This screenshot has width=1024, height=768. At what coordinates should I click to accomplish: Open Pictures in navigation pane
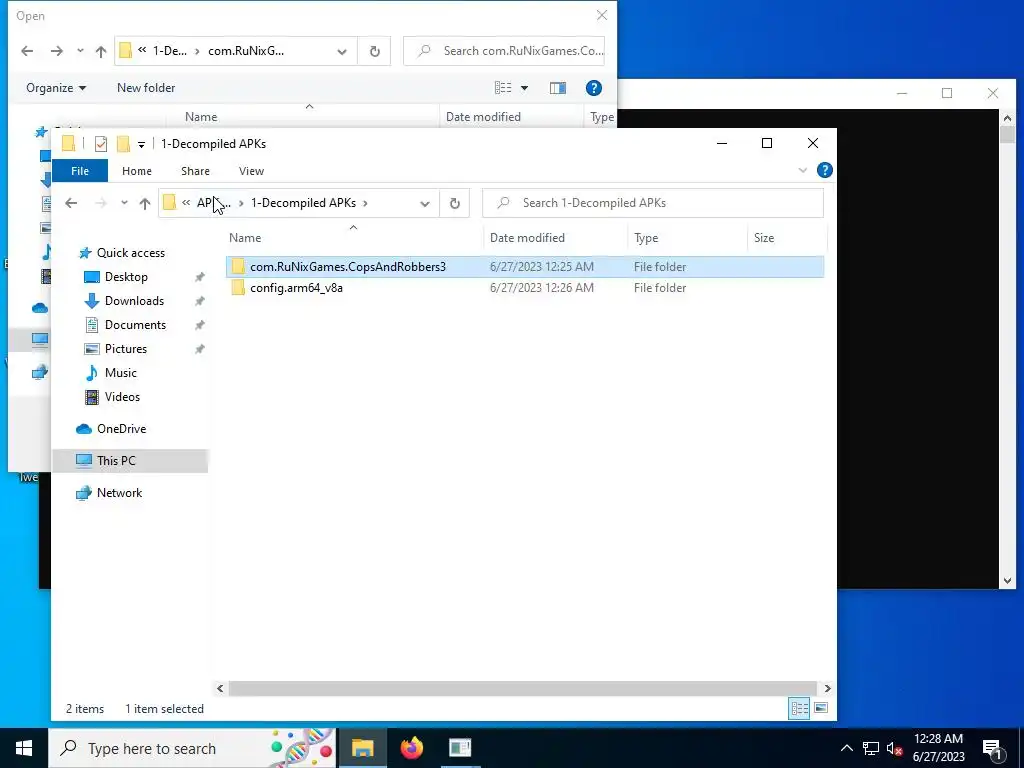click(x=125, y=349)
